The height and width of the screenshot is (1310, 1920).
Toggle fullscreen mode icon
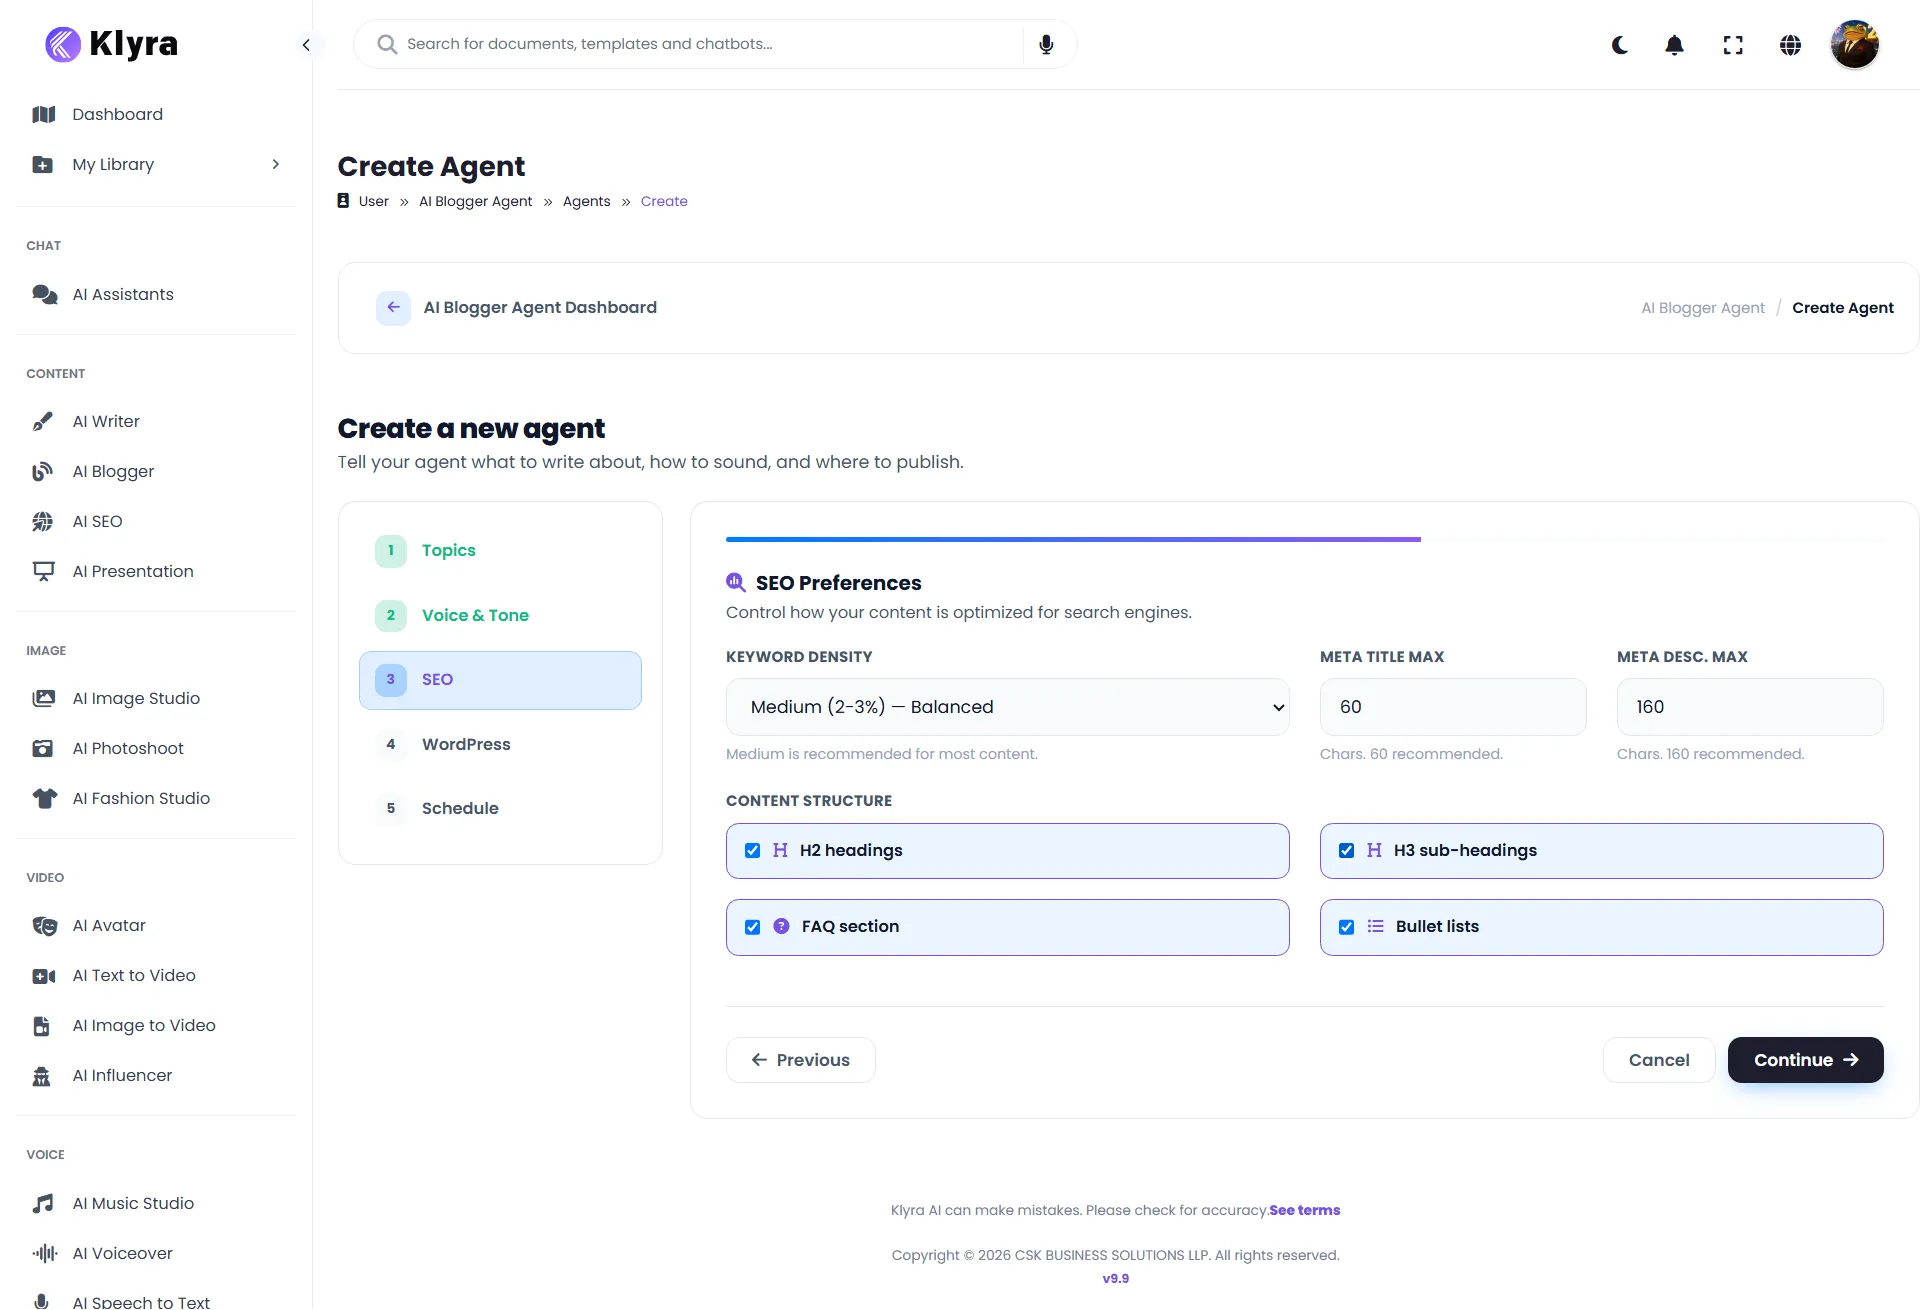tap(1733, 45)
